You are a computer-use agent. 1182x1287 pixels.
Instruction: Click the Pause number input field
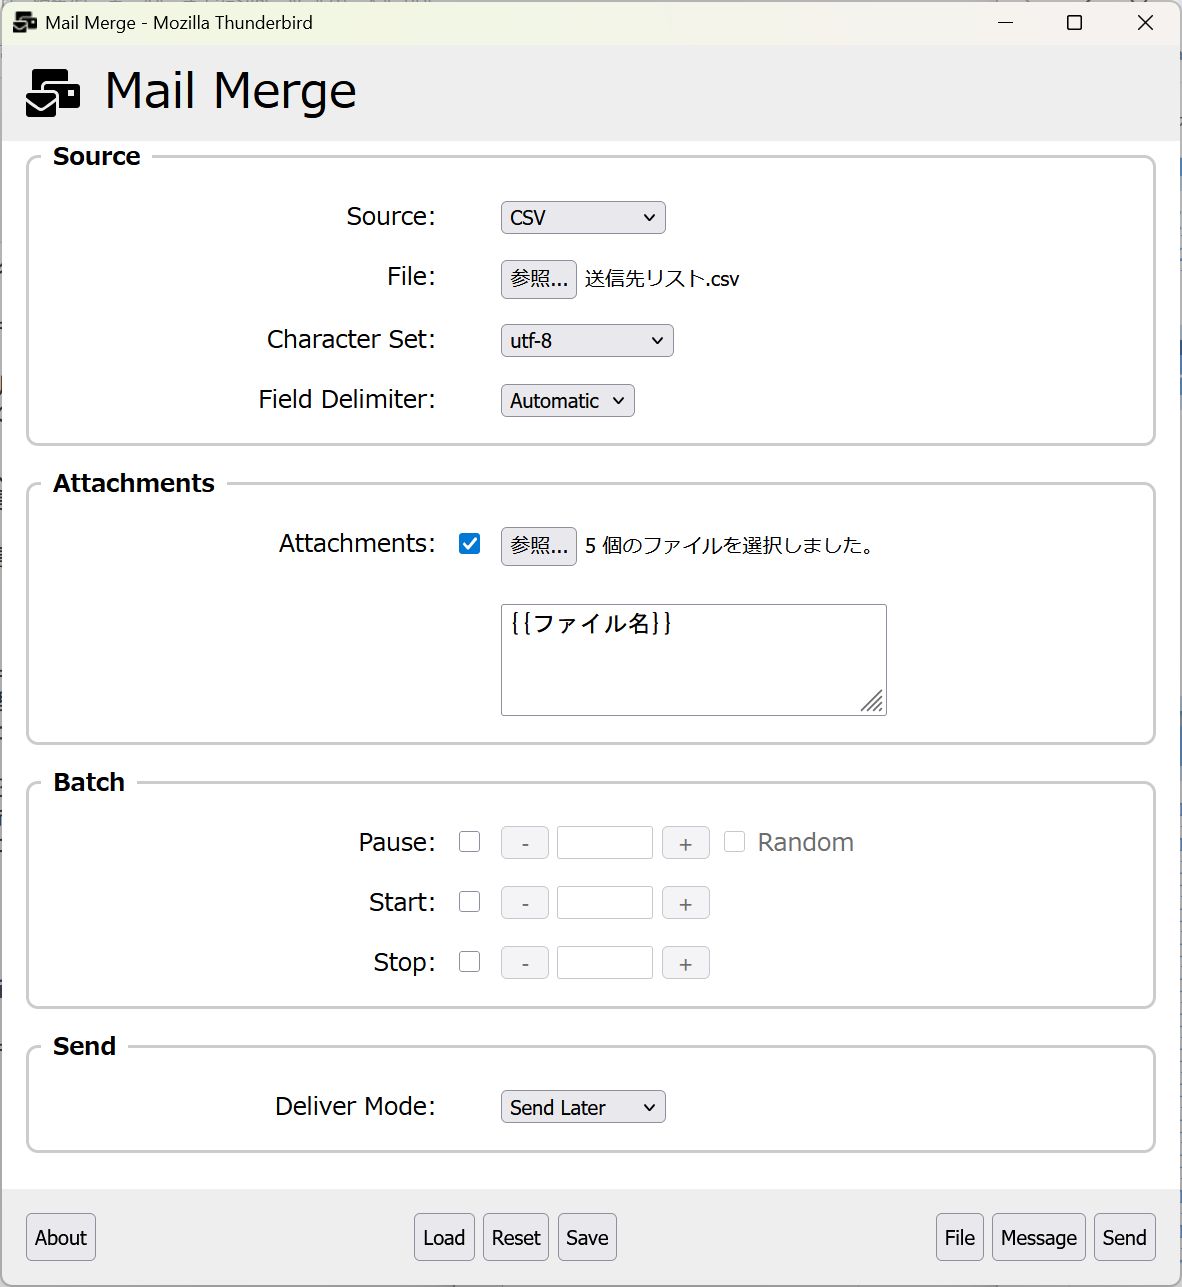[604, 843]
